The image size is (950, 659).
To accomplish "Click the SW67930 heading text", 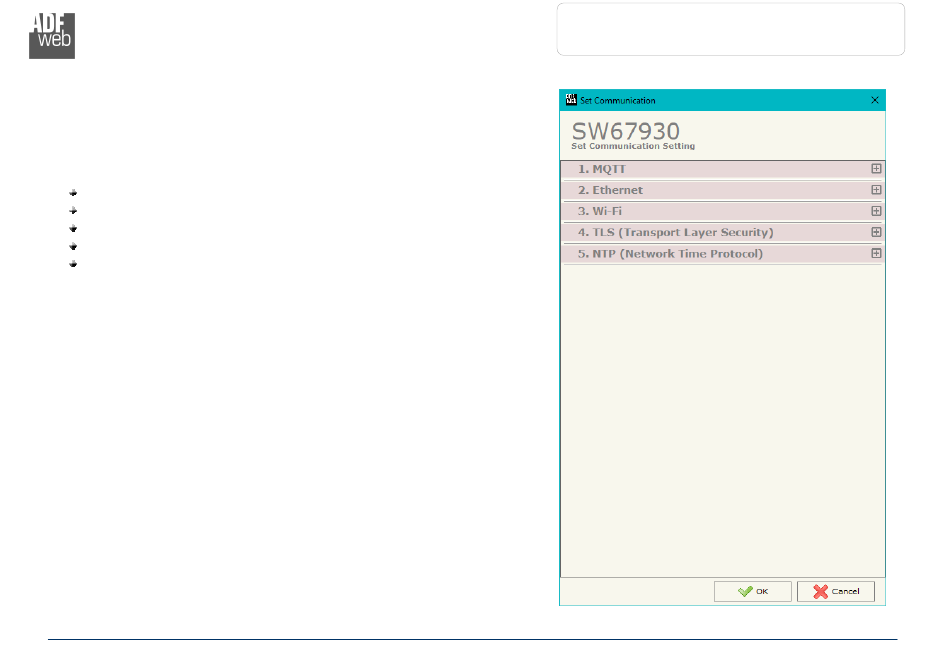I will coord(626,131).
